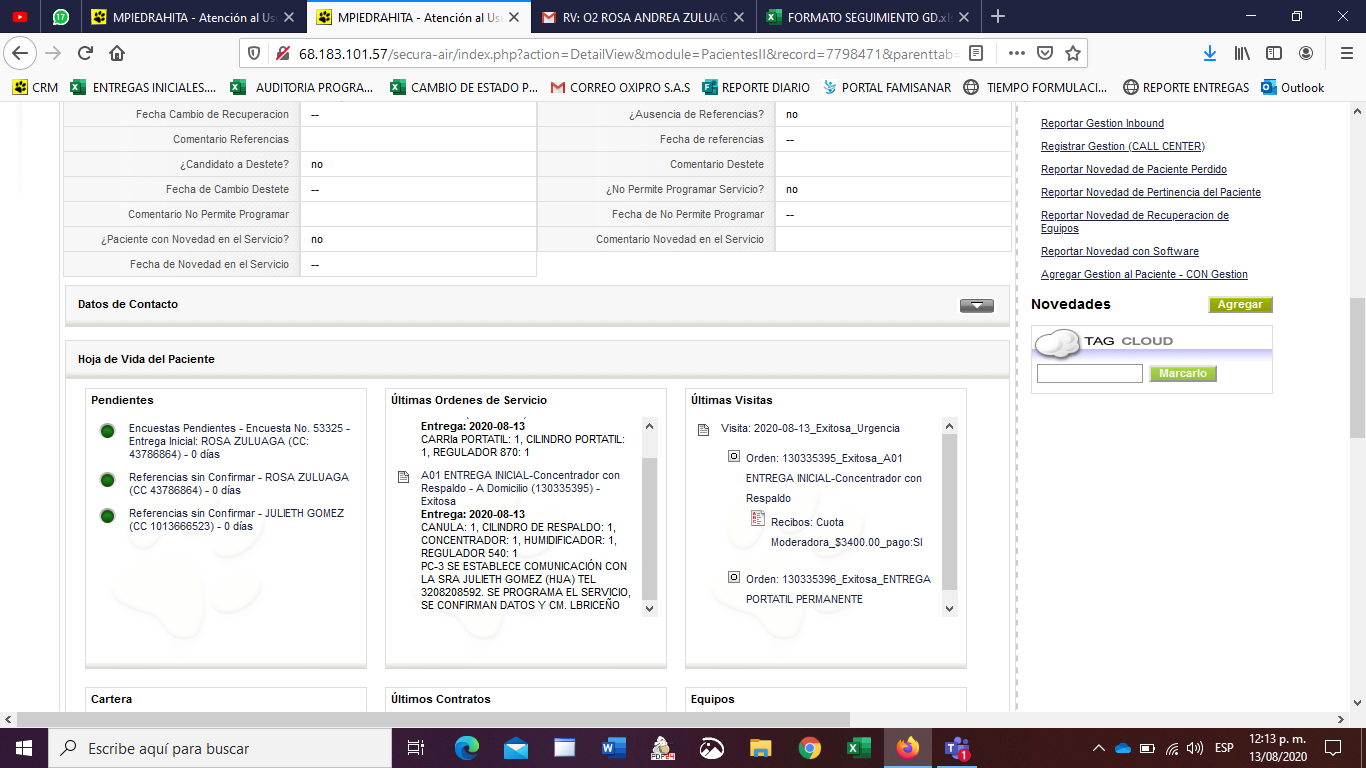
Task: Click the vertical page scrollbar thumb
Action: coord(1357,367)
